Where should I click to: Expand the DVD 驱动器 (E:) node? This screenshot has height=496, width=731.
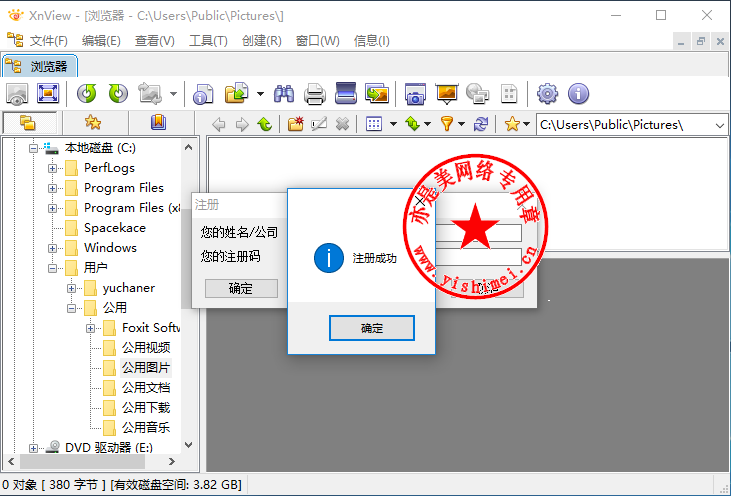pos(33,448)
